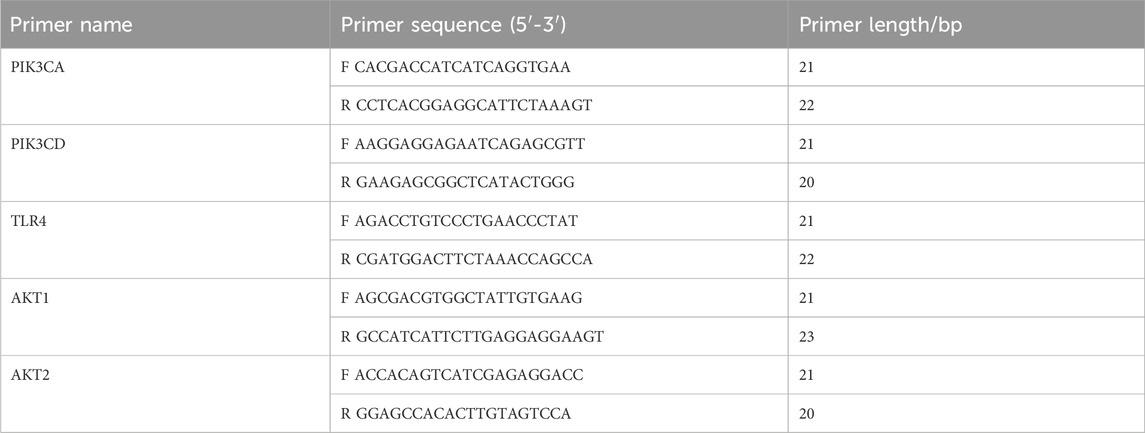
Task: Select the PIK3CA primer name cell
Action: [165, 86]
